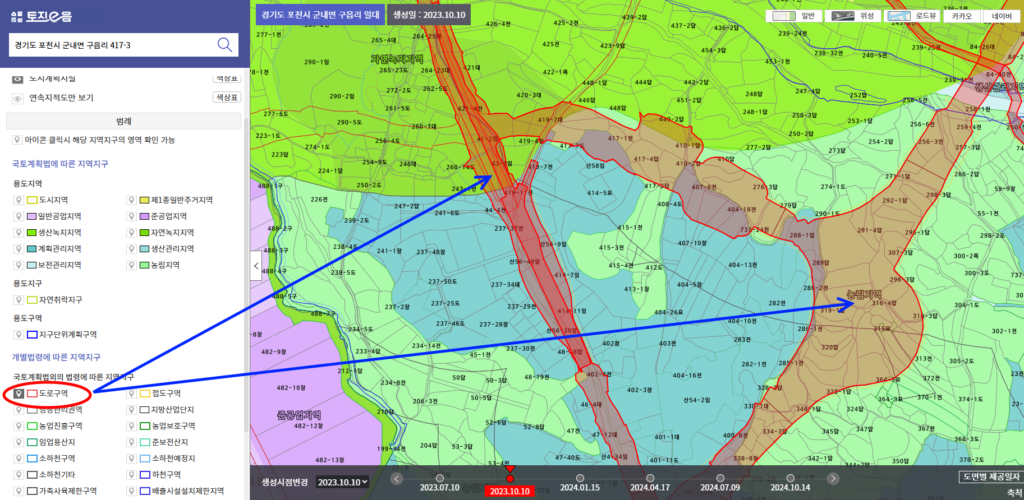Screen dimensions: 1024x500
Task: Click the pin icon next to 도로구역
Action: (x=17, y=394)
